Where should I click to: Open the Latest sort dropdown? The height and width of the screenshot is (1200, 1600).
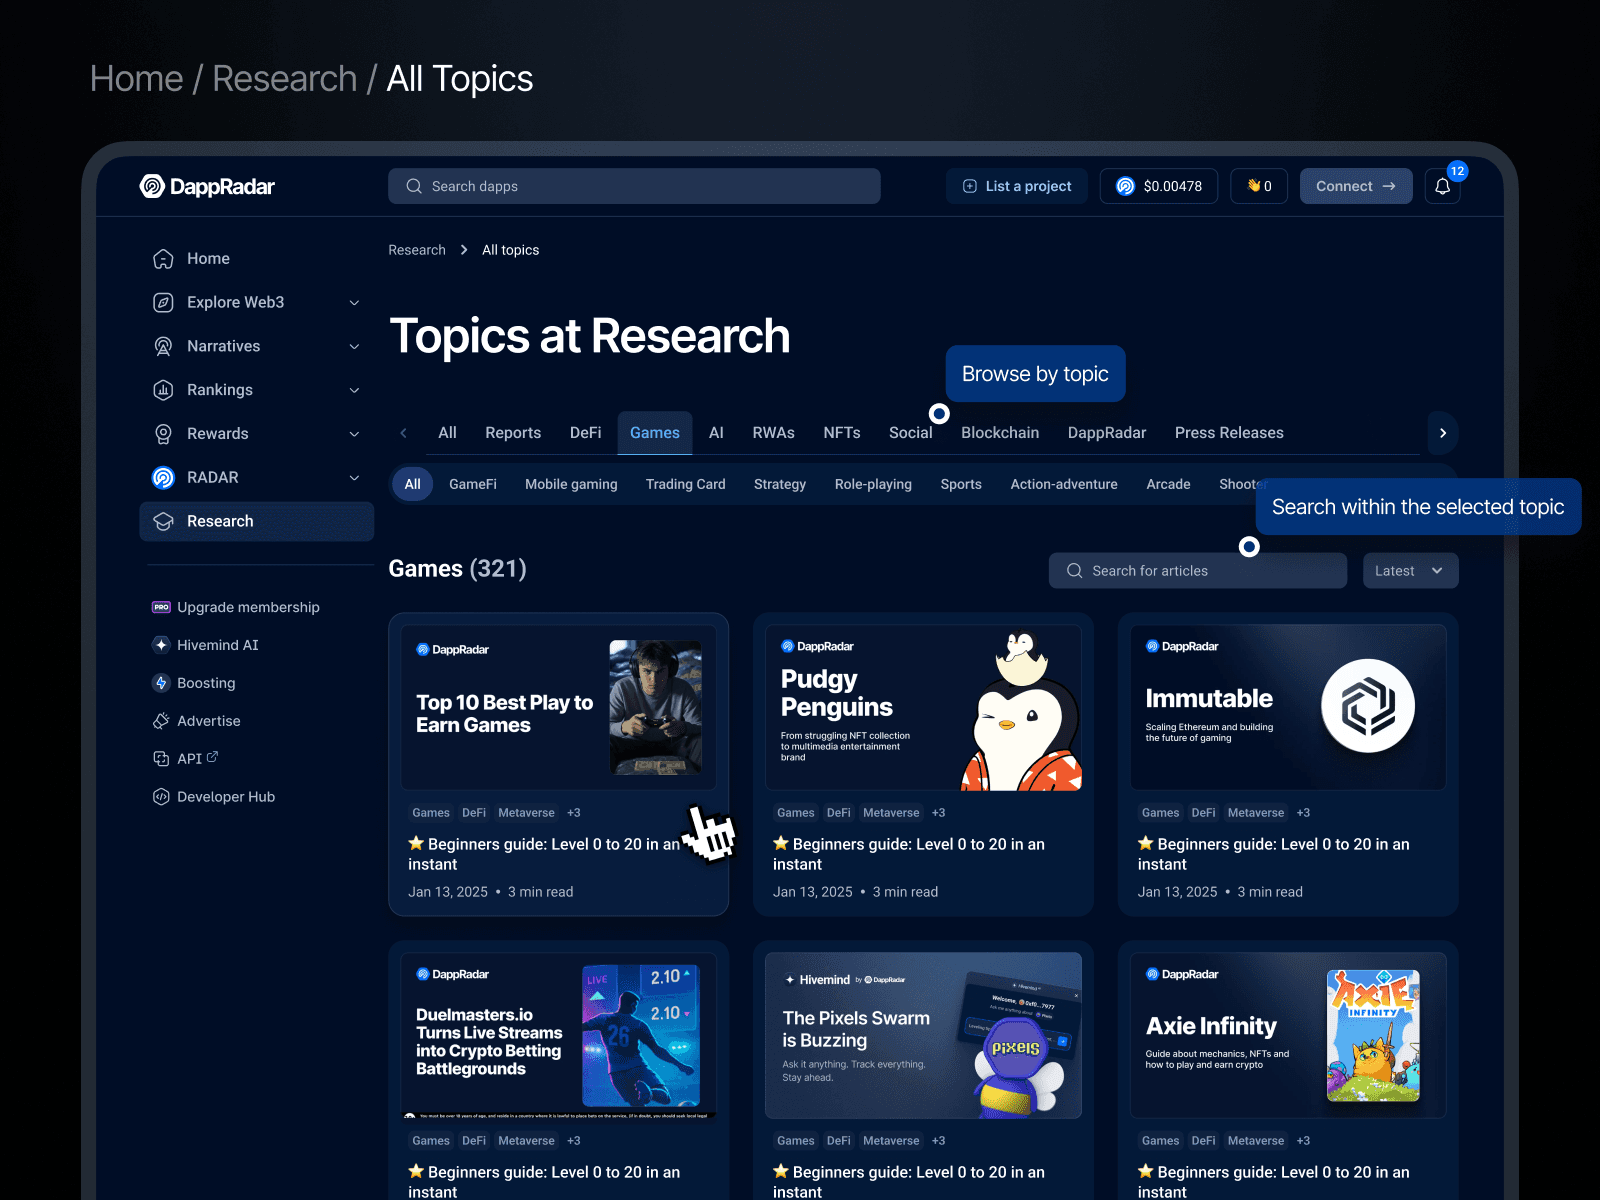1410,571
